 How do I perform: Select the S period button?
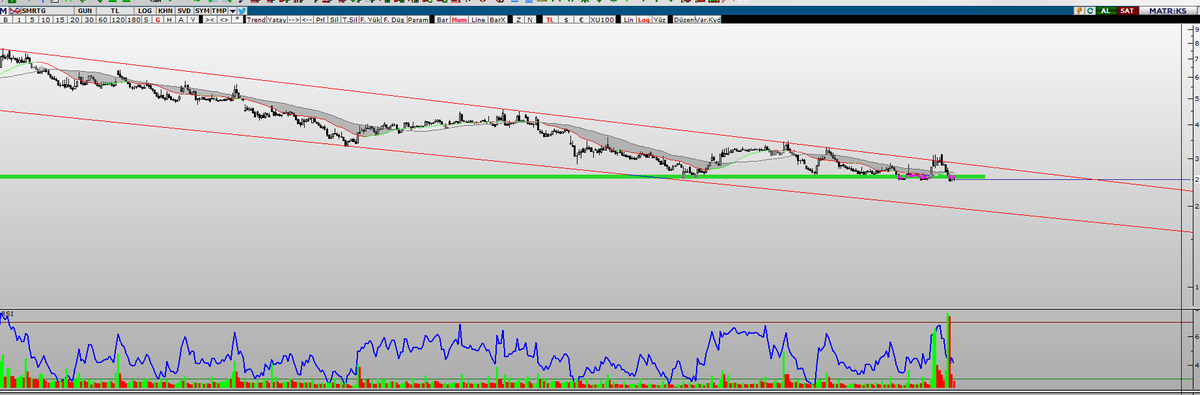pos(146,20)
